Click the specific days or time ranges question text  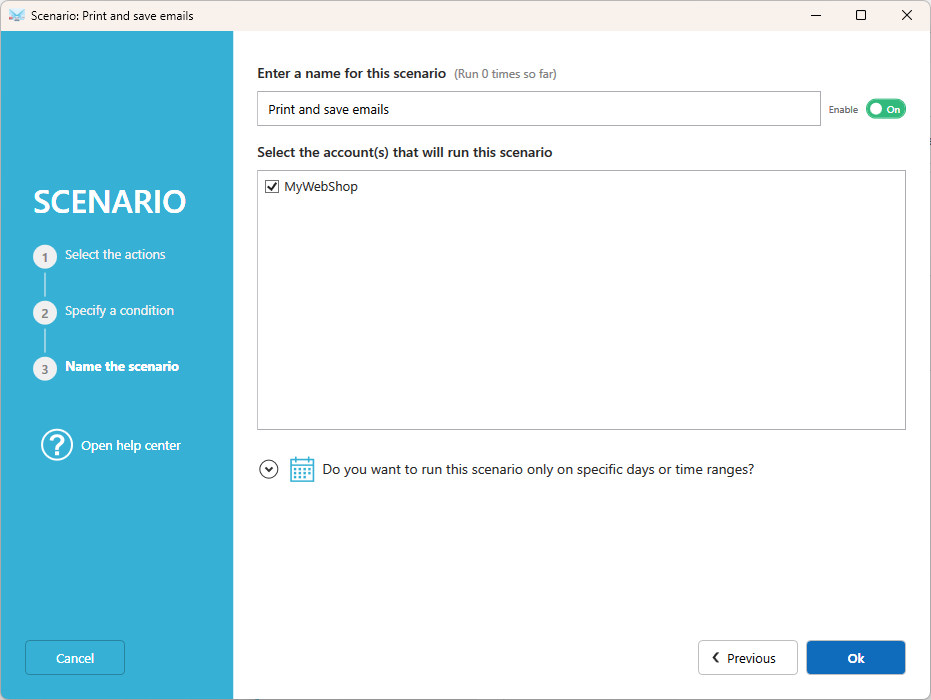click(538, 469)
